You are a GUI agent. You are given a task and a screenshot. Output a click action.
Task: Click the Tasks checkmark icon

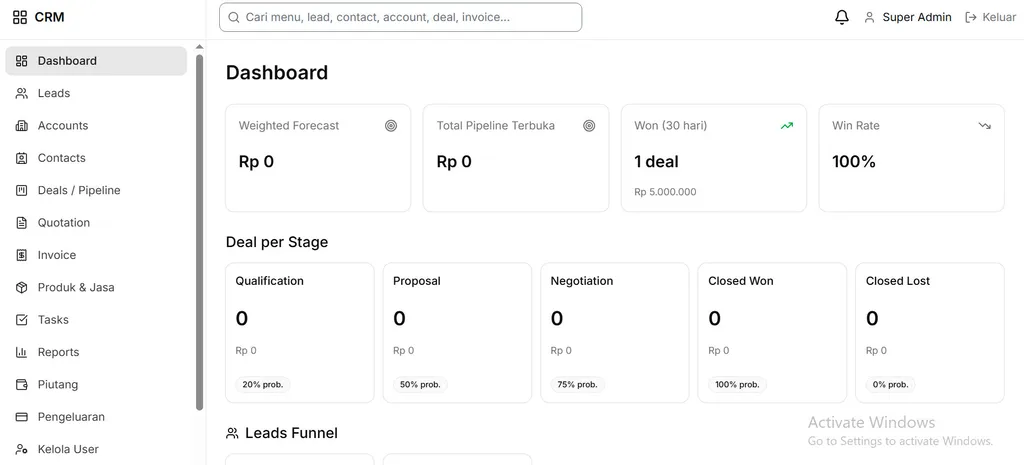pos(22,320)
